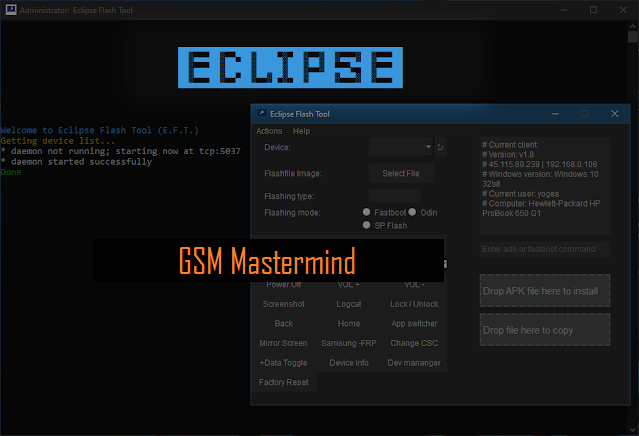This screenshot has width=639, height=436.
Task: Close the Administrator console window
Action: (x=623, y=10)
